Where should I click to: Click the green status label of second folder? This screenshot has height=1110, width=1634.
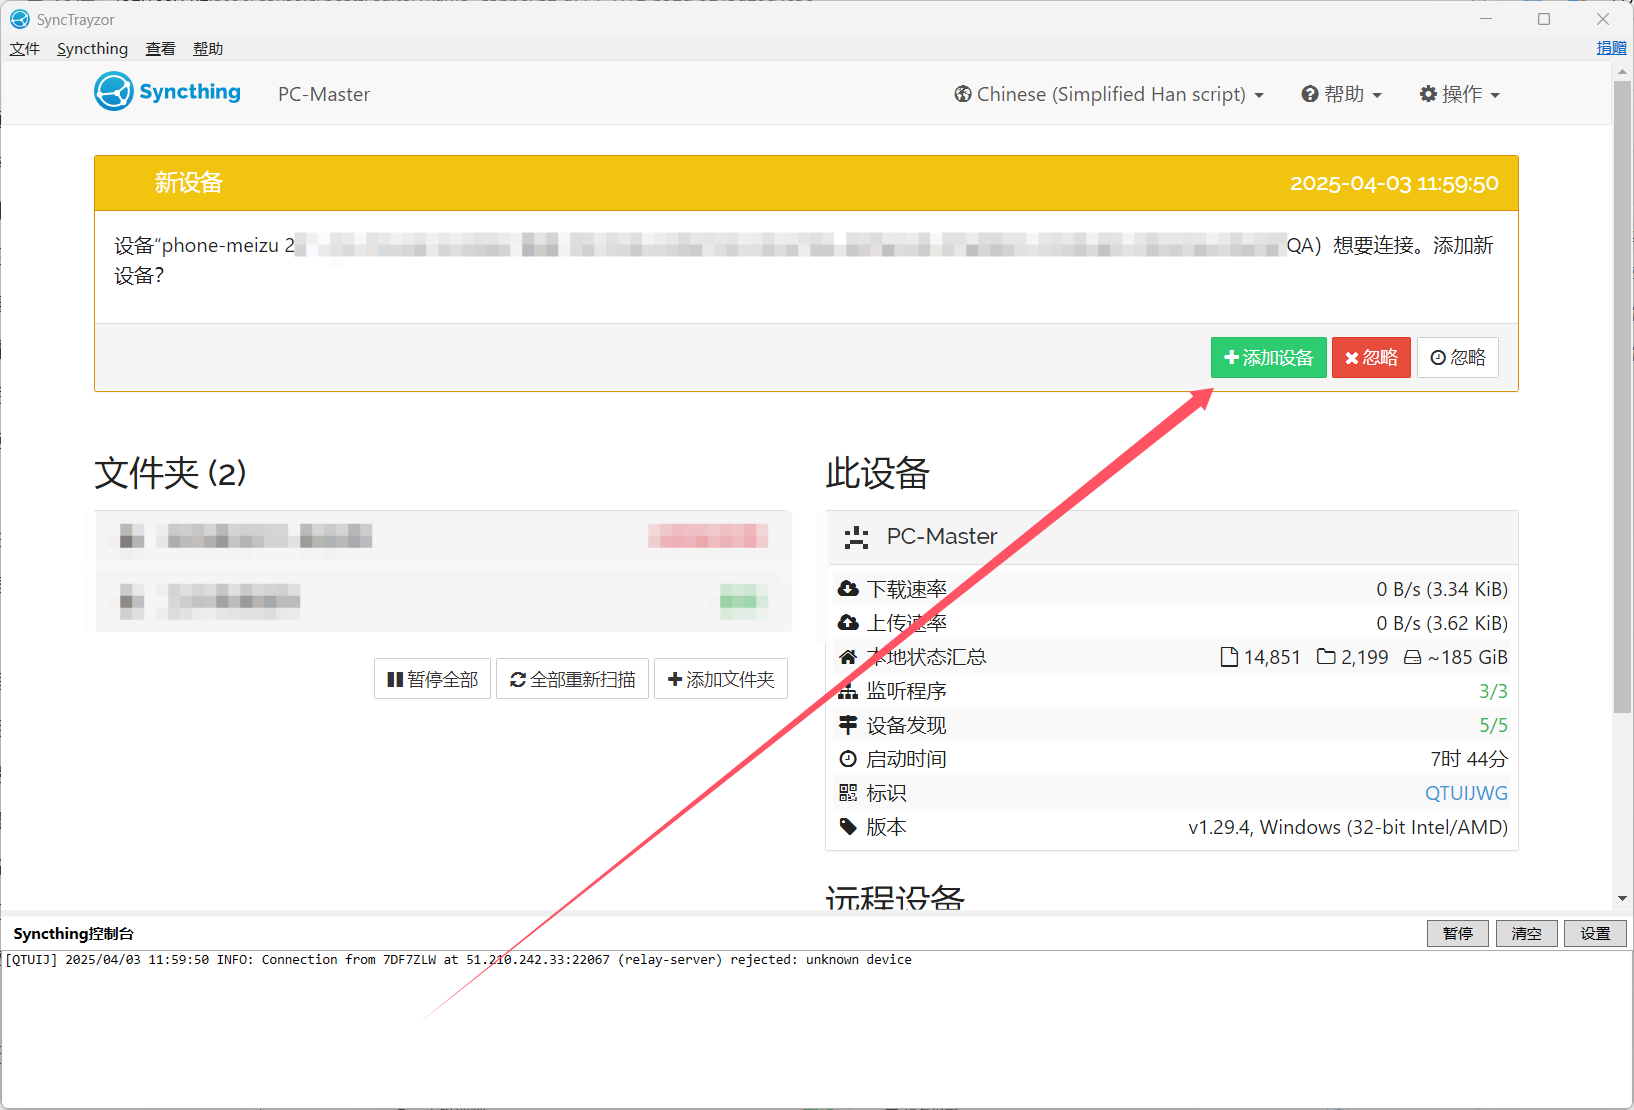[744, 600]
